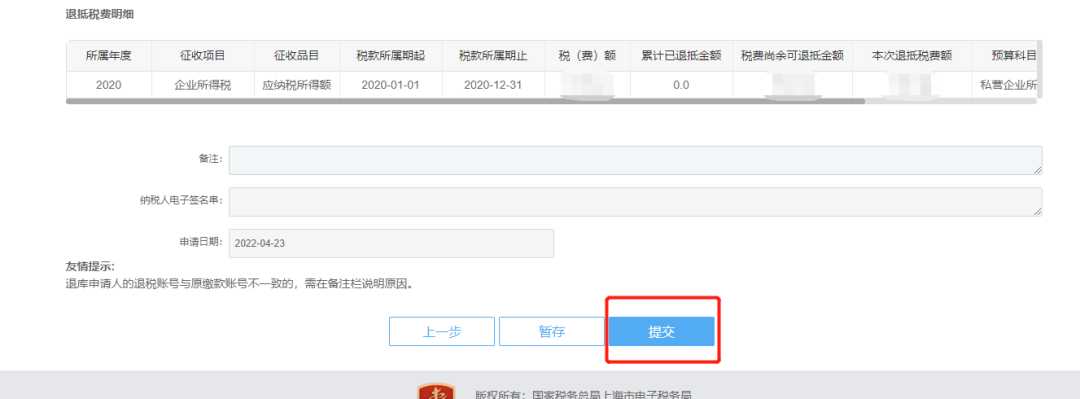Viewport: 1080px width, 399px height.
Task: Select the 企业所得税 cell
Action: [202, 85]
